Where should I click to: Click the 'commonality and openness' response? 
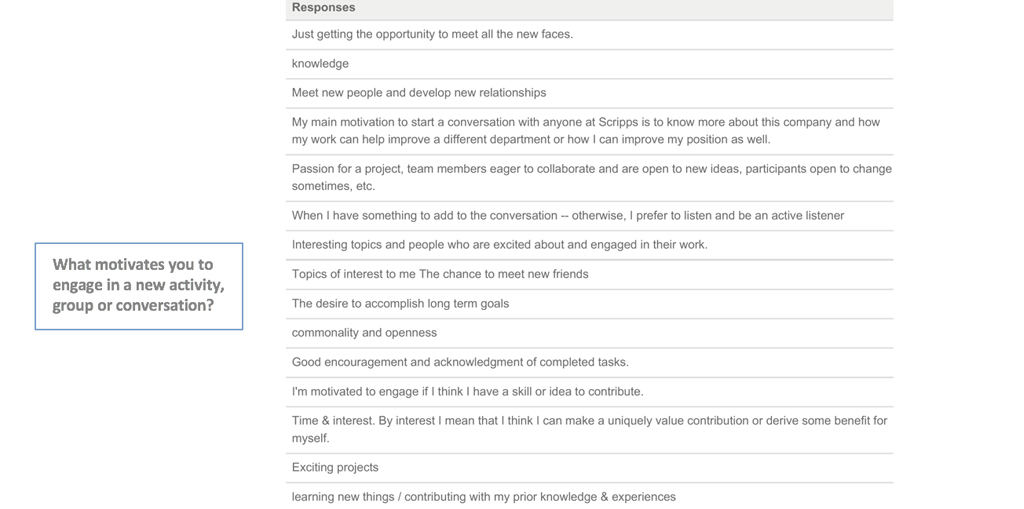click(x=364, y=333)
